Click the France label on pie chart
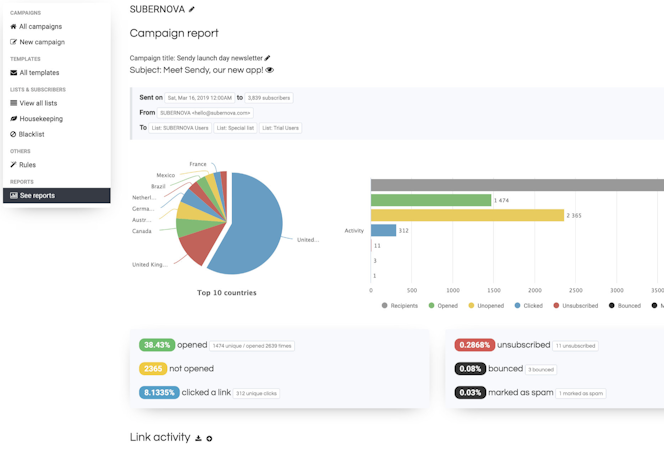The height and width of the screenshot is (450, 664). 198,164
